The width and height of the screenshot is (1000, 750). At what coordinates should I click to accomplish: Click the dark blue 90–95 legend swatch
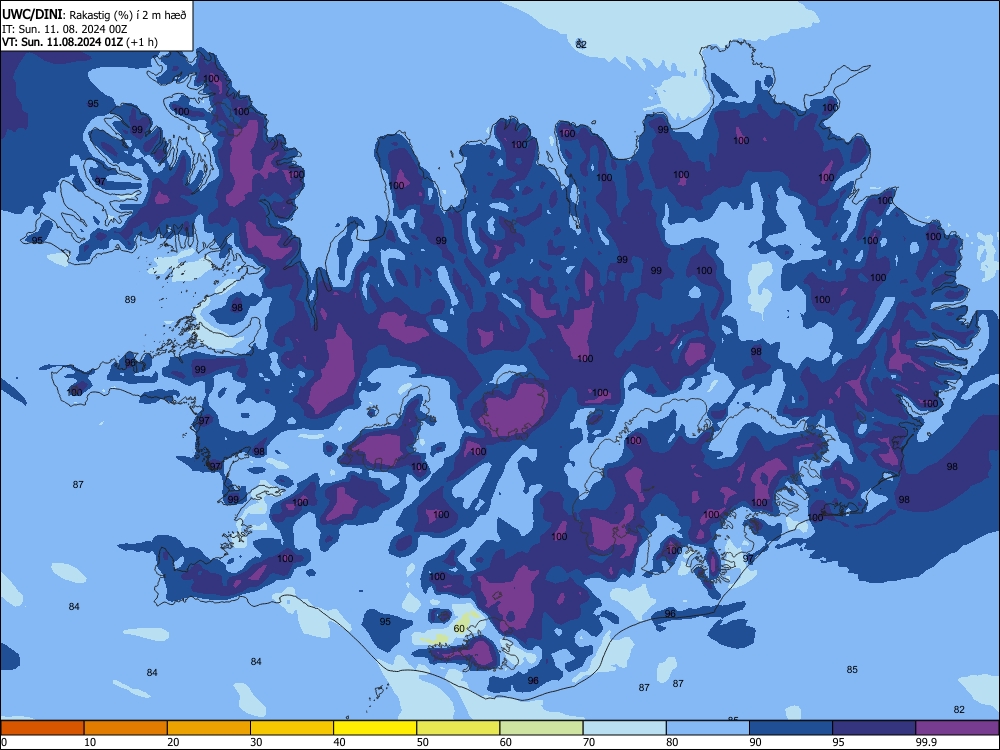(x=791, y=728)
